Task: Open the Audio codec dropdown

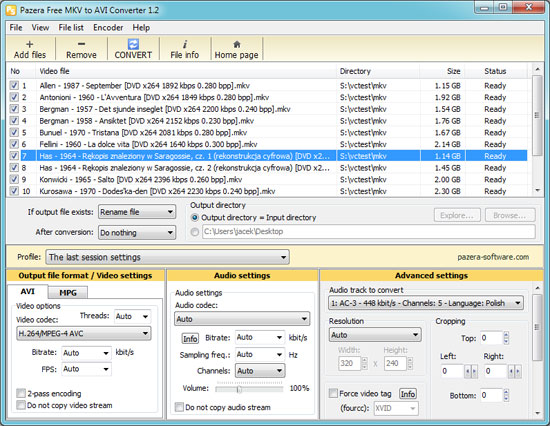Action: click(242, 319)
